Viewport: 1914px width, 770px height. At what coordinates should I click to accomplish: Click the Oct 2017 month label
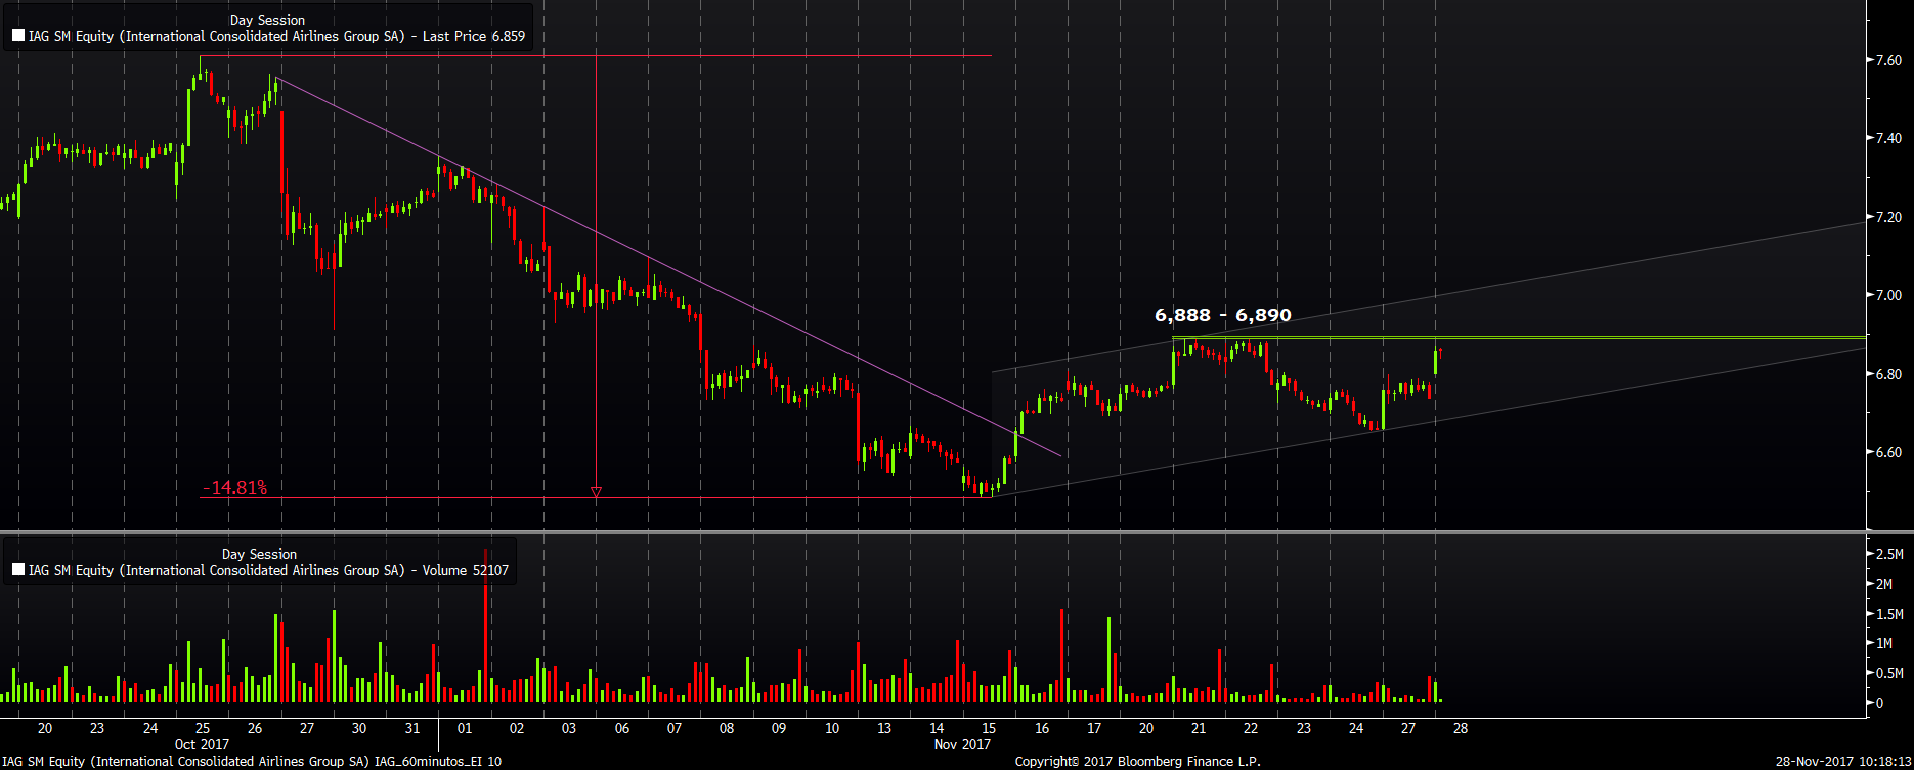[202, 744]
